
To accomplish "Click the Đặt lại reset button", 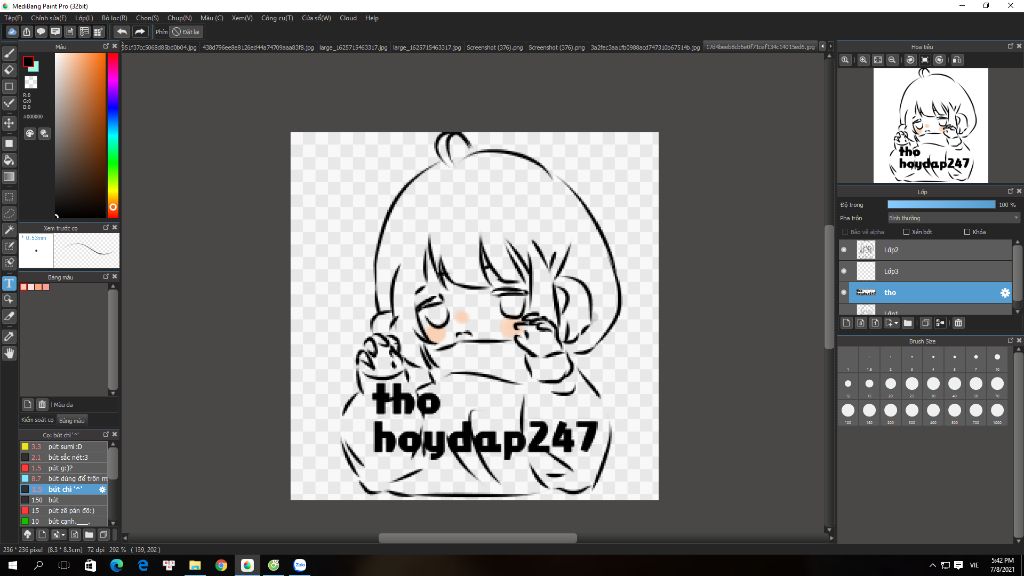I will point(186,31).
